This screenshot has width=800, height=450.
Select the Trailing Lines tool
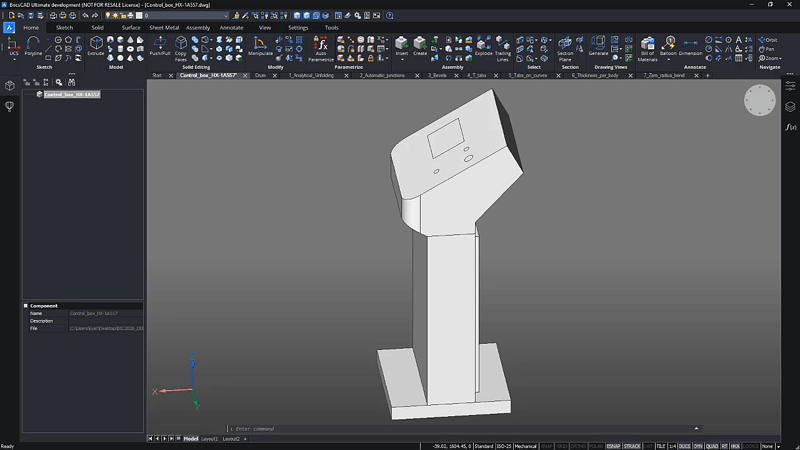click(503, 48)
